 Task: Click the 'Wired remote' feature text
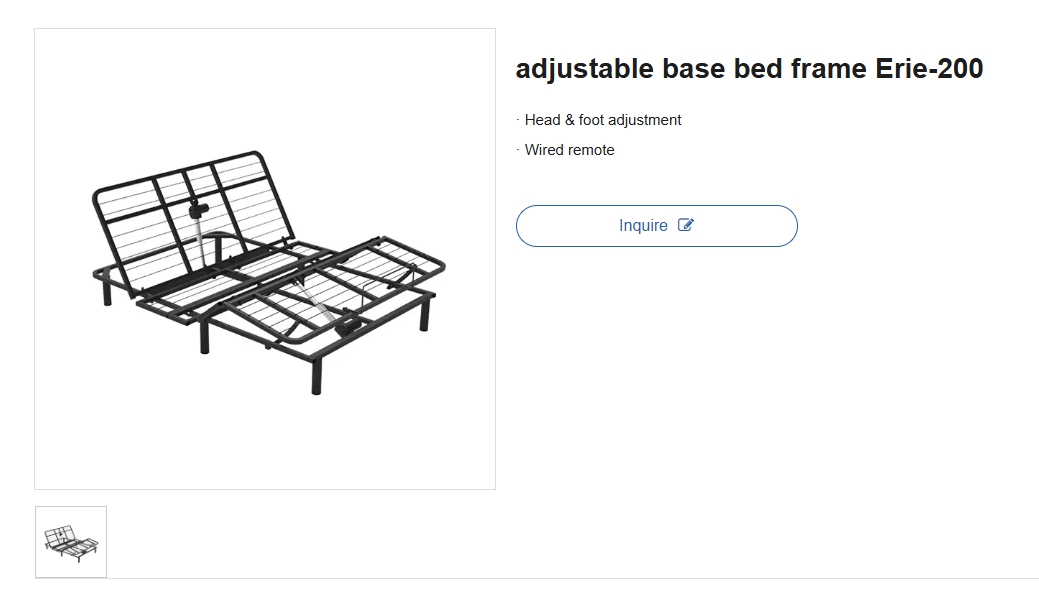point(569,150)
